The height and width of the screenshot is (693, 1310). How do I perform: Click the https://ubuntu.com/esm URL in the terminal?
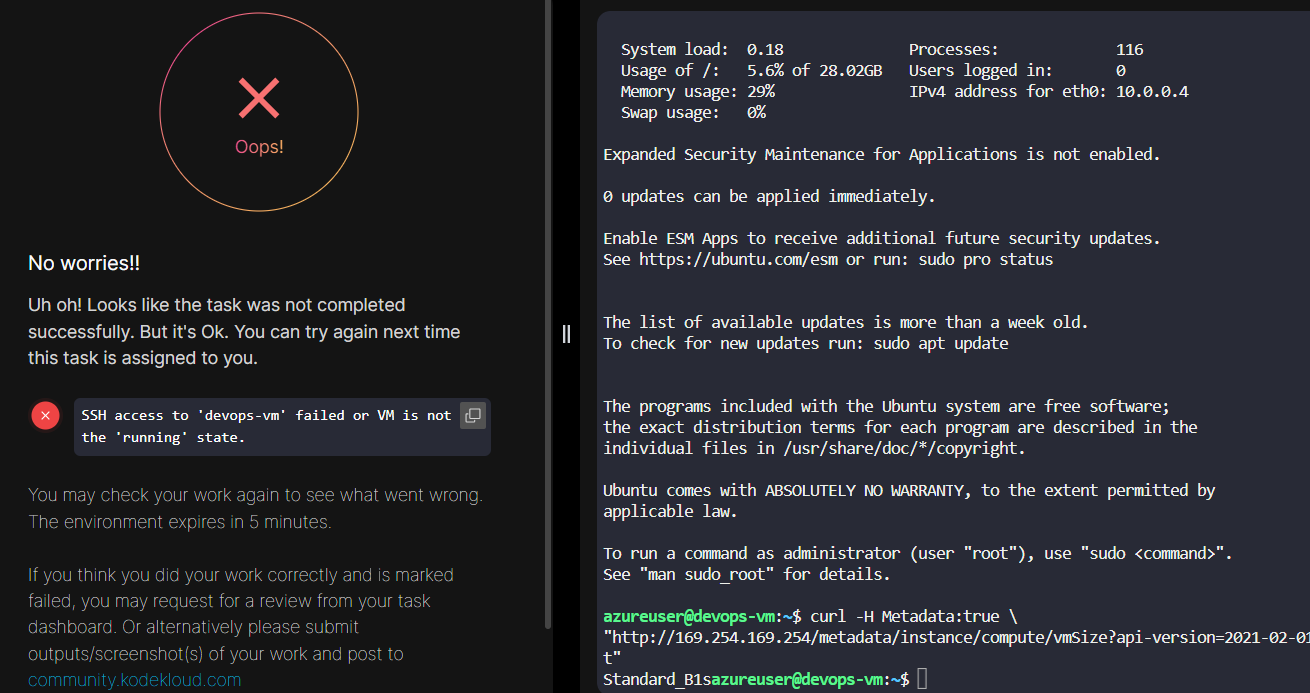(x=739, y=260)
